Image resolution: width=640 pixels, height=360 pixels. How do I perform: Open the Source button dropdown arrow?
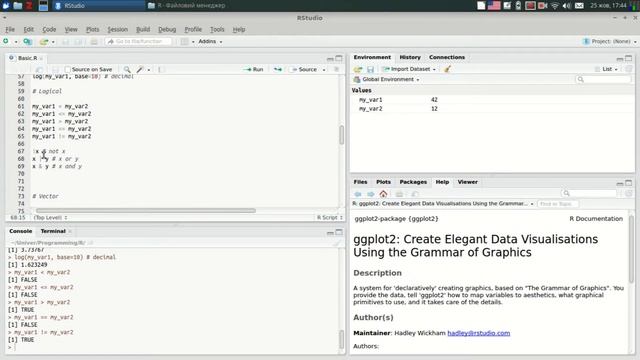324,70
